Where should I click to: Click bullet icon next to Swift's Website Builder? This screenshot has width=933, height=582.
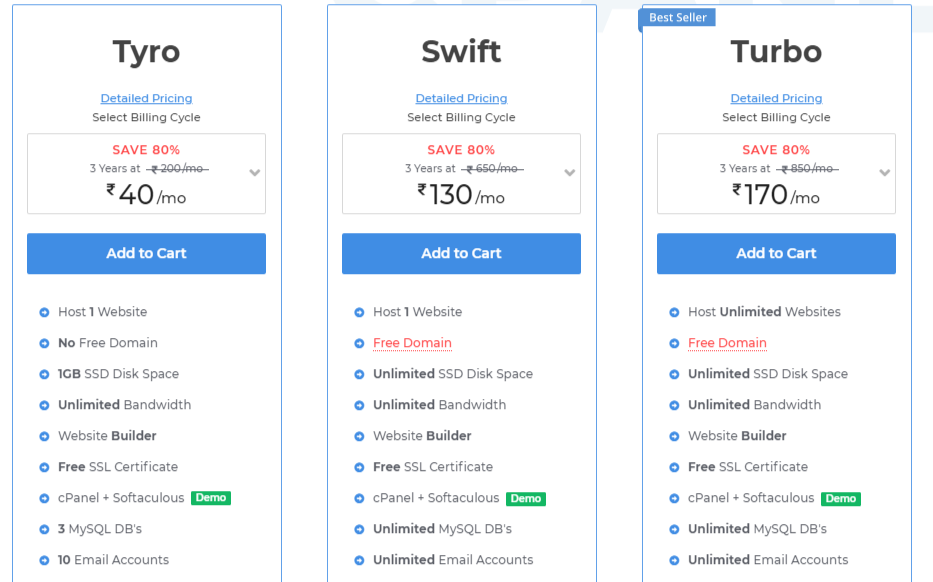point(359,436)
